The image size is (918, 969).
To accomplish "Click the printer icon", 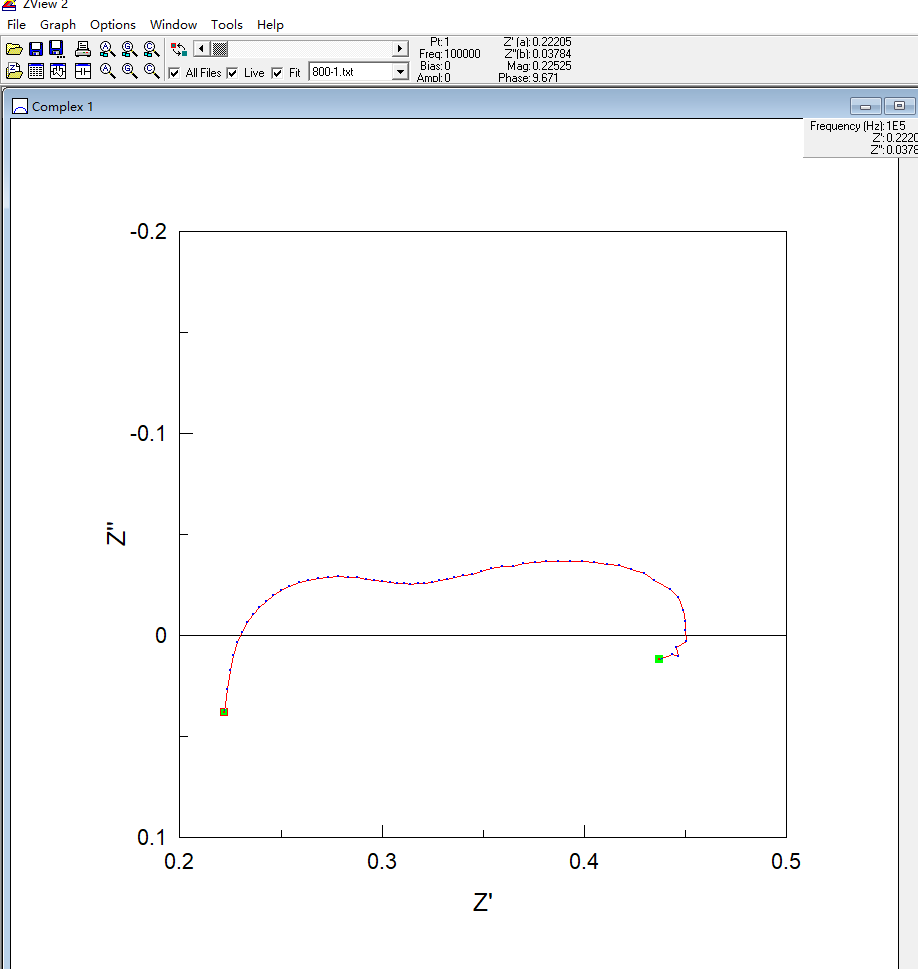I will tap(83, 49).
